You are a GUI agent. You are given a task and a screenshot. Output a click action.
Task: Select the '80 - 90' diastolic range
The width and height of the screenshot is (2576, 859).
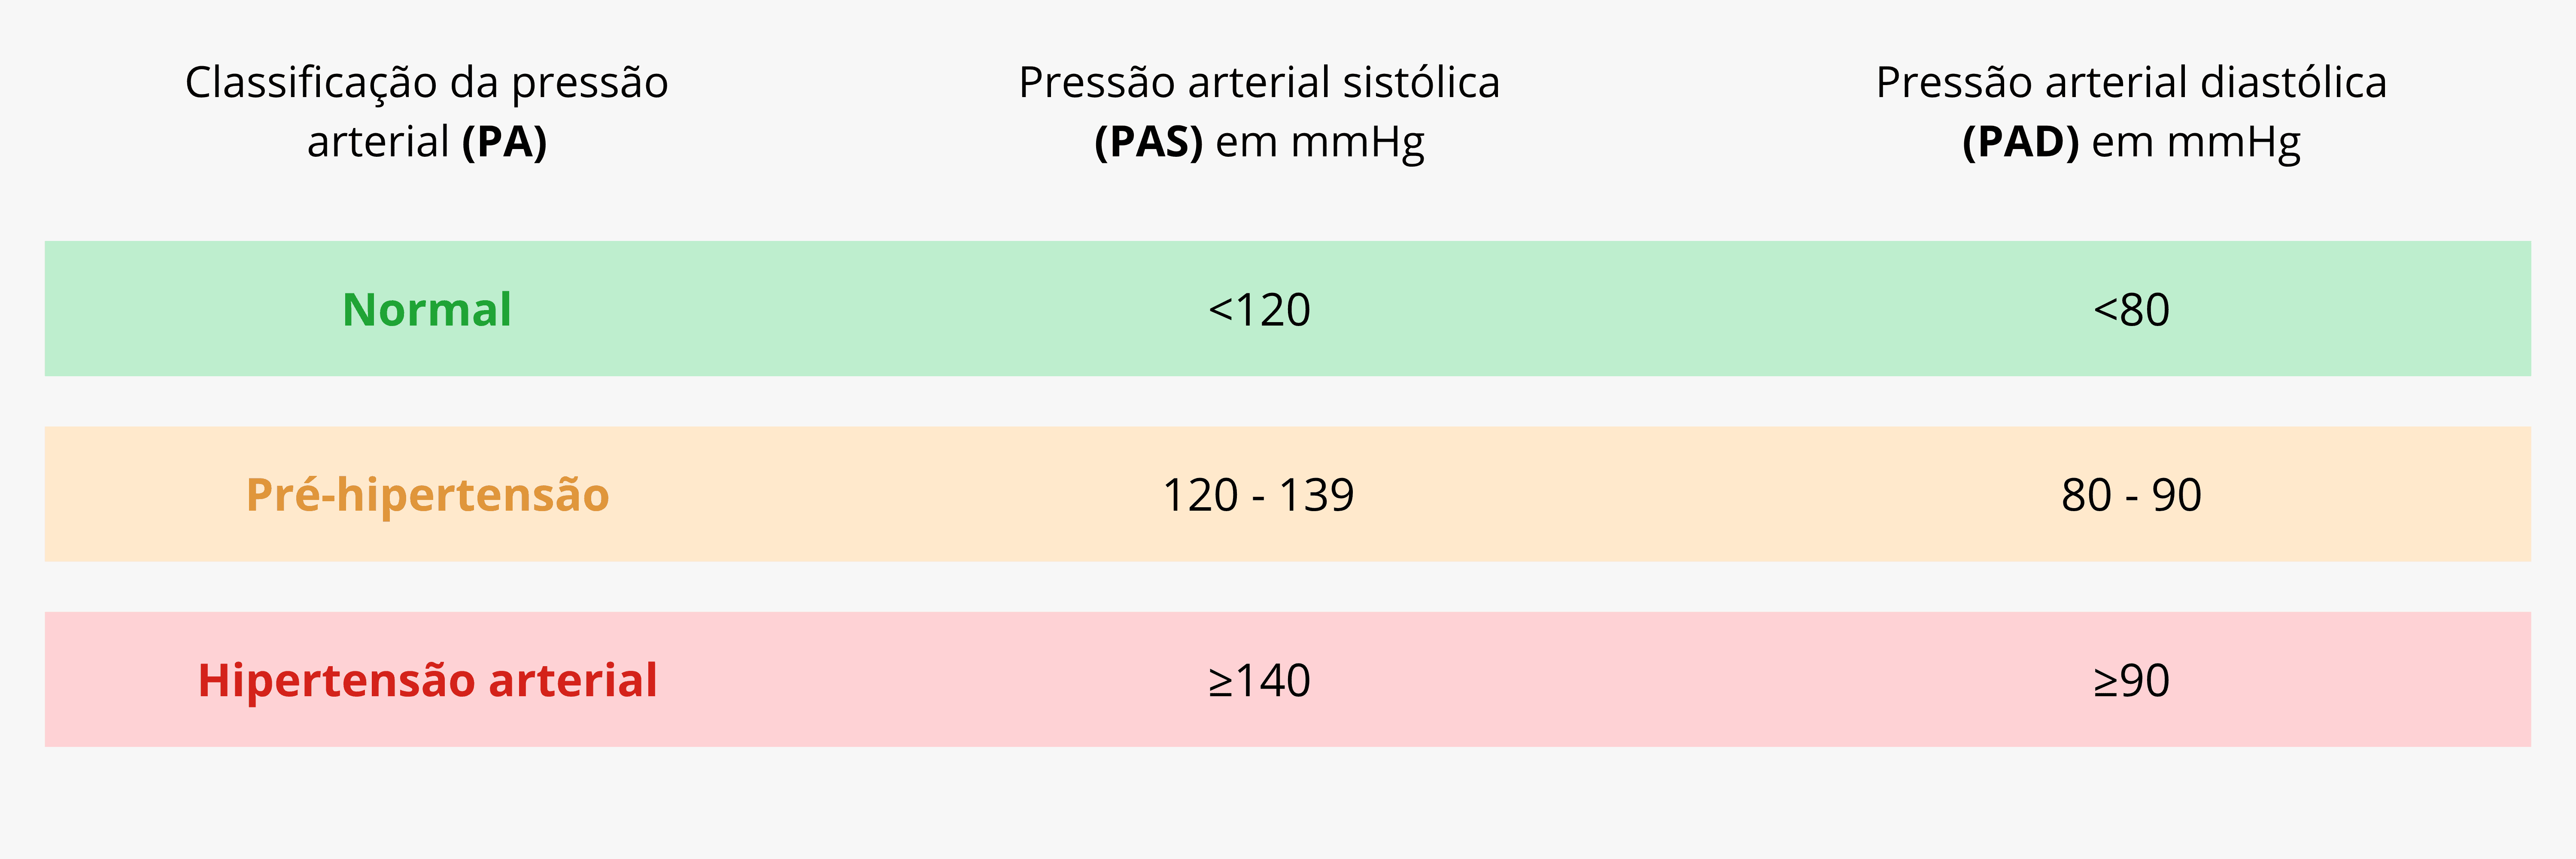point(2131,495)
